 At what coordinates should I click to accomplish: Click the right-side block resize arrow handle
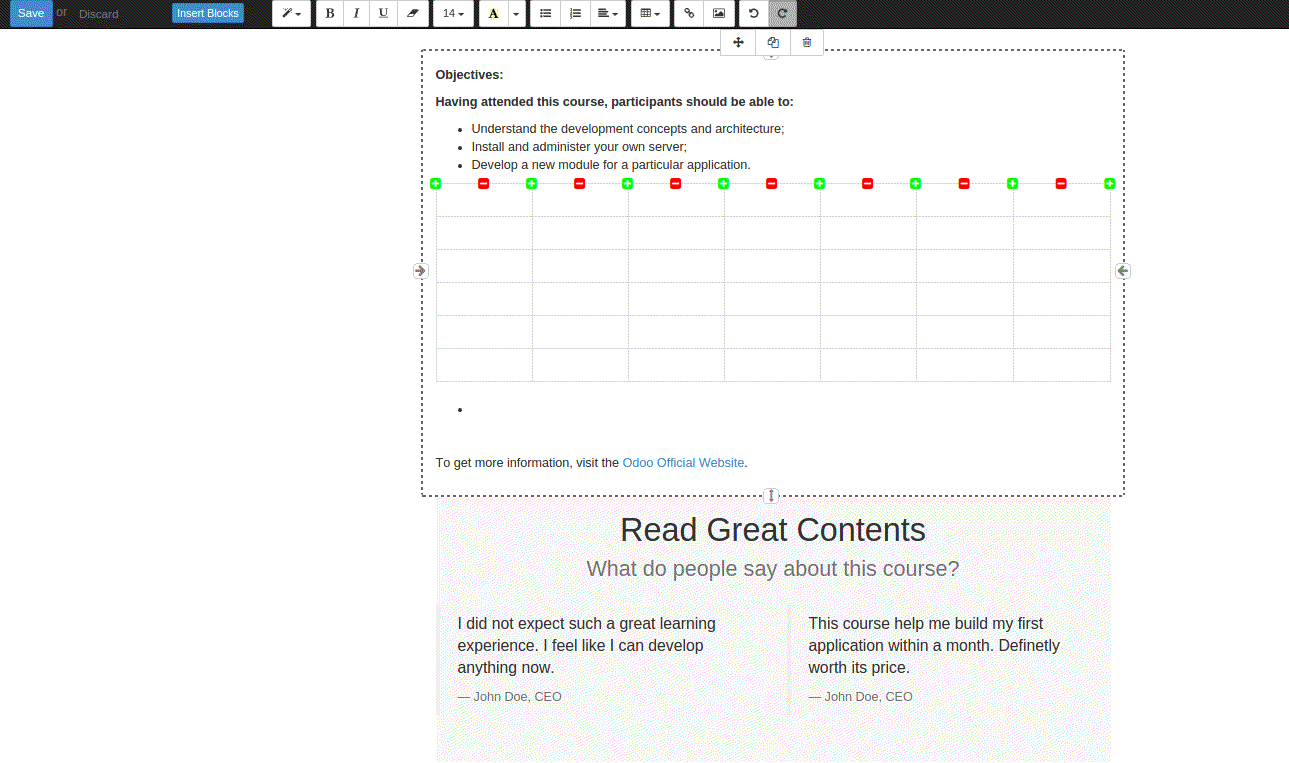pyautogui.click(x=1123, y=271)
